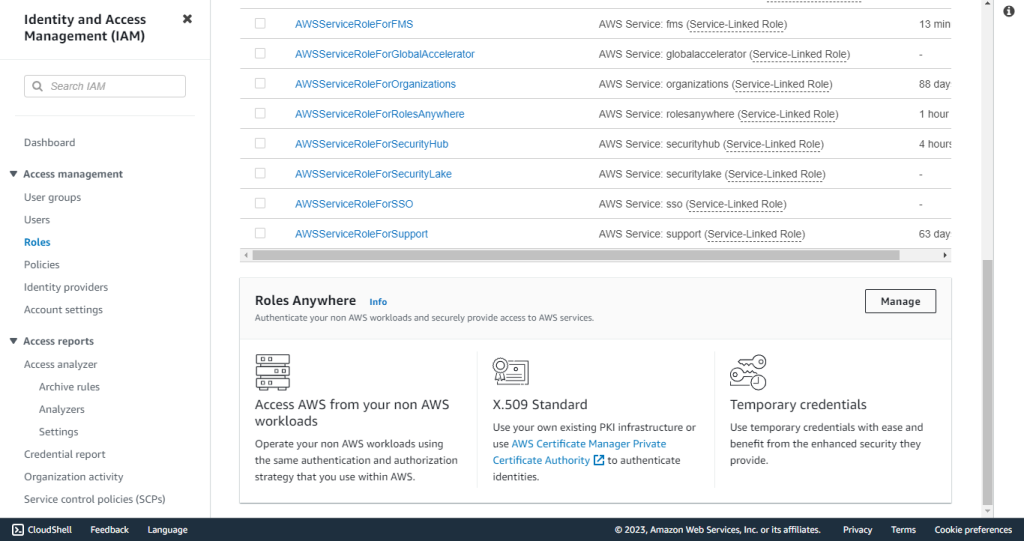Click the search magnifier icon

pos(38,86)
